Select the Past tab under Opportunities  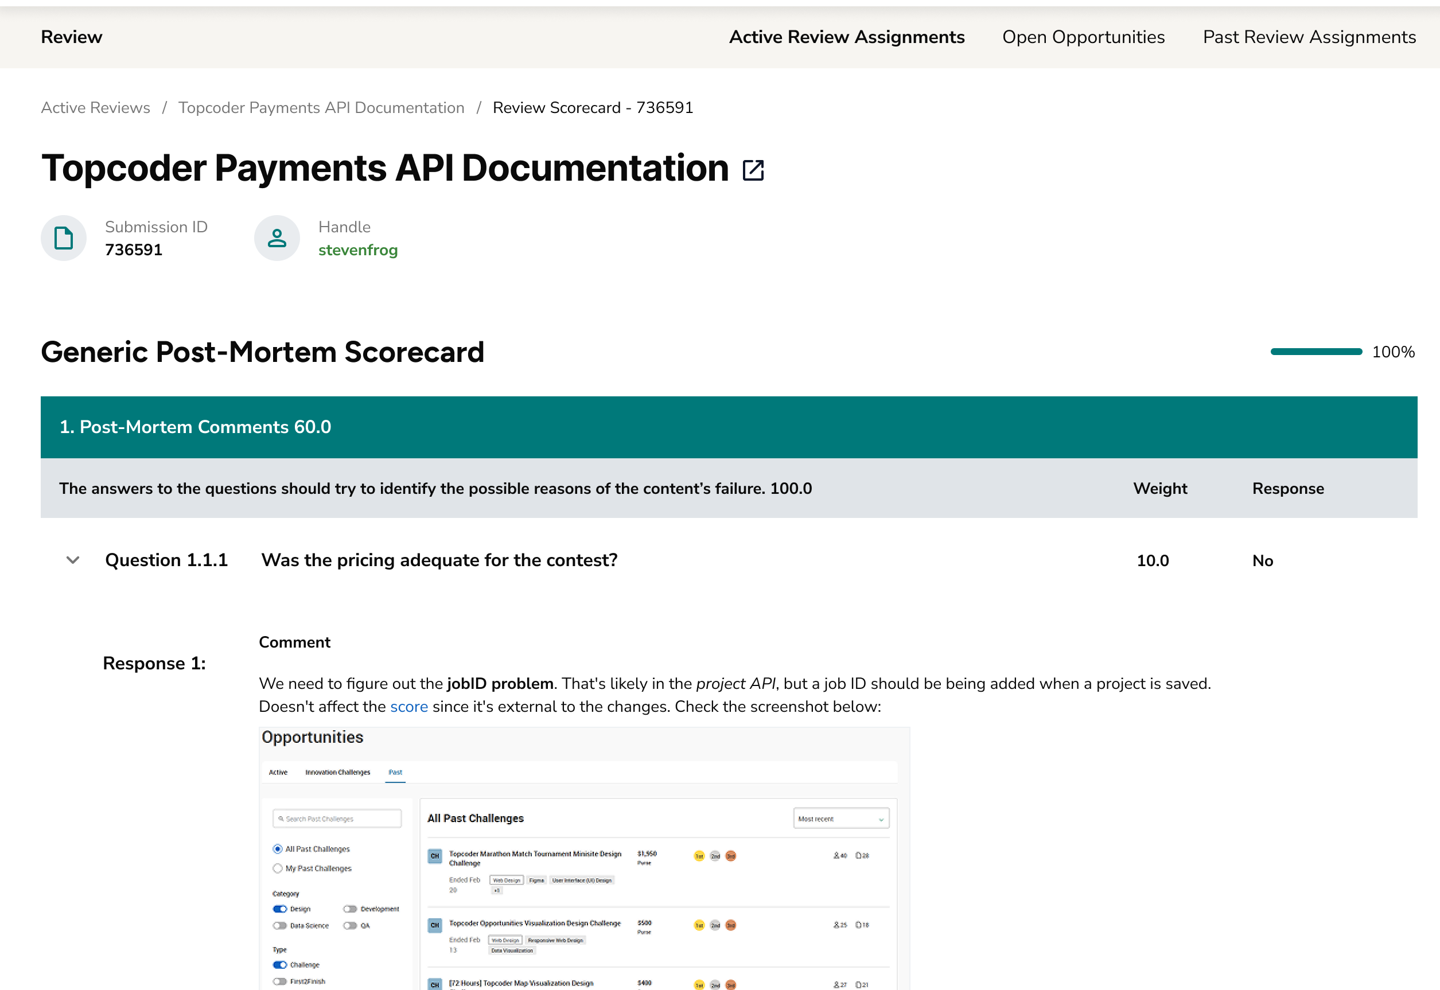tap(396, 772)
